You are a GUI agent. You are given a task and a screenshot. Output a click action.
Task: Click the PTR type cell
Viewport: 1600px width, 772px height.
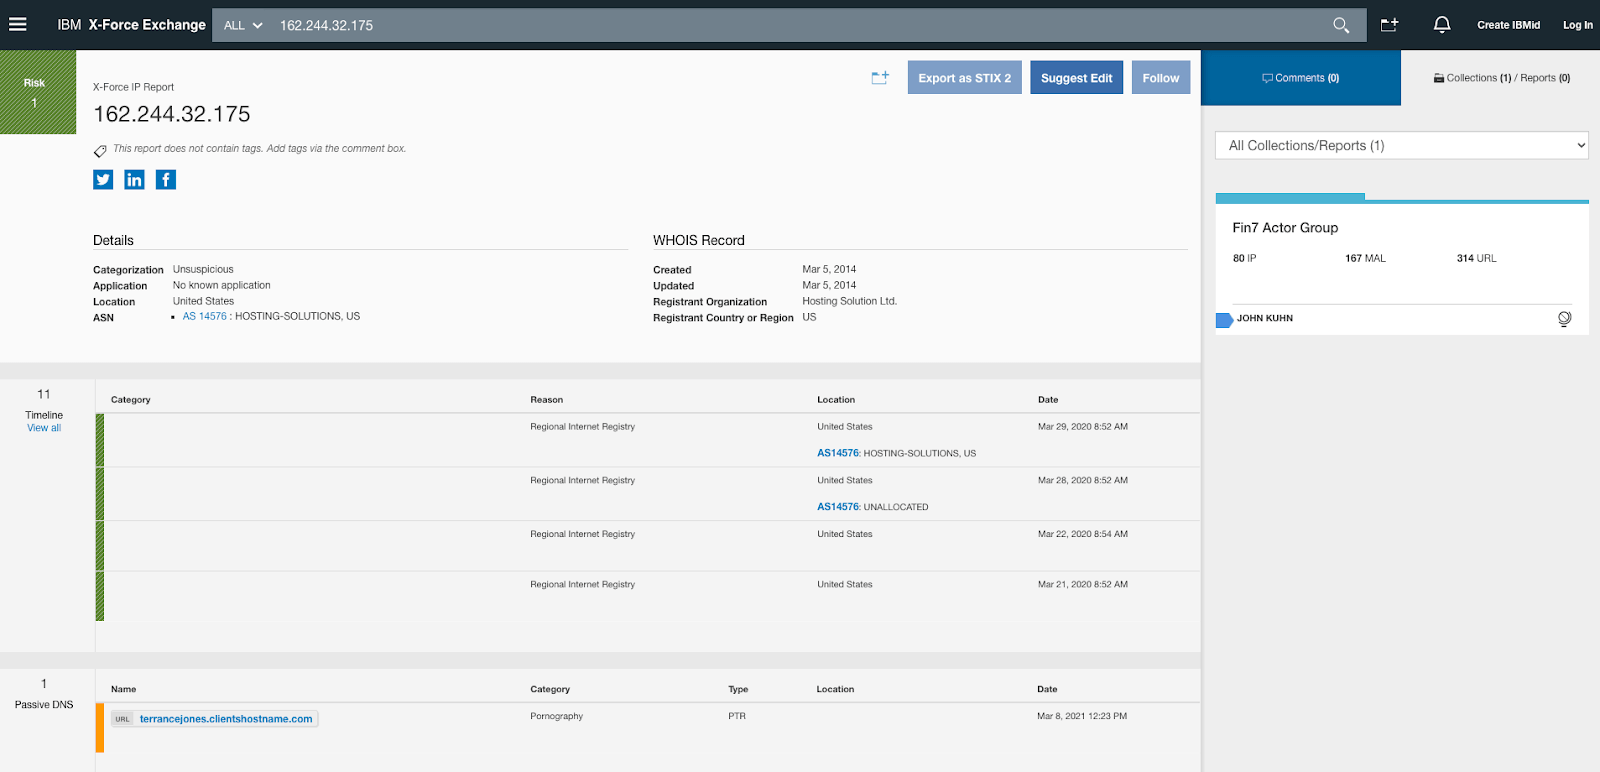(x=737, y=717)
